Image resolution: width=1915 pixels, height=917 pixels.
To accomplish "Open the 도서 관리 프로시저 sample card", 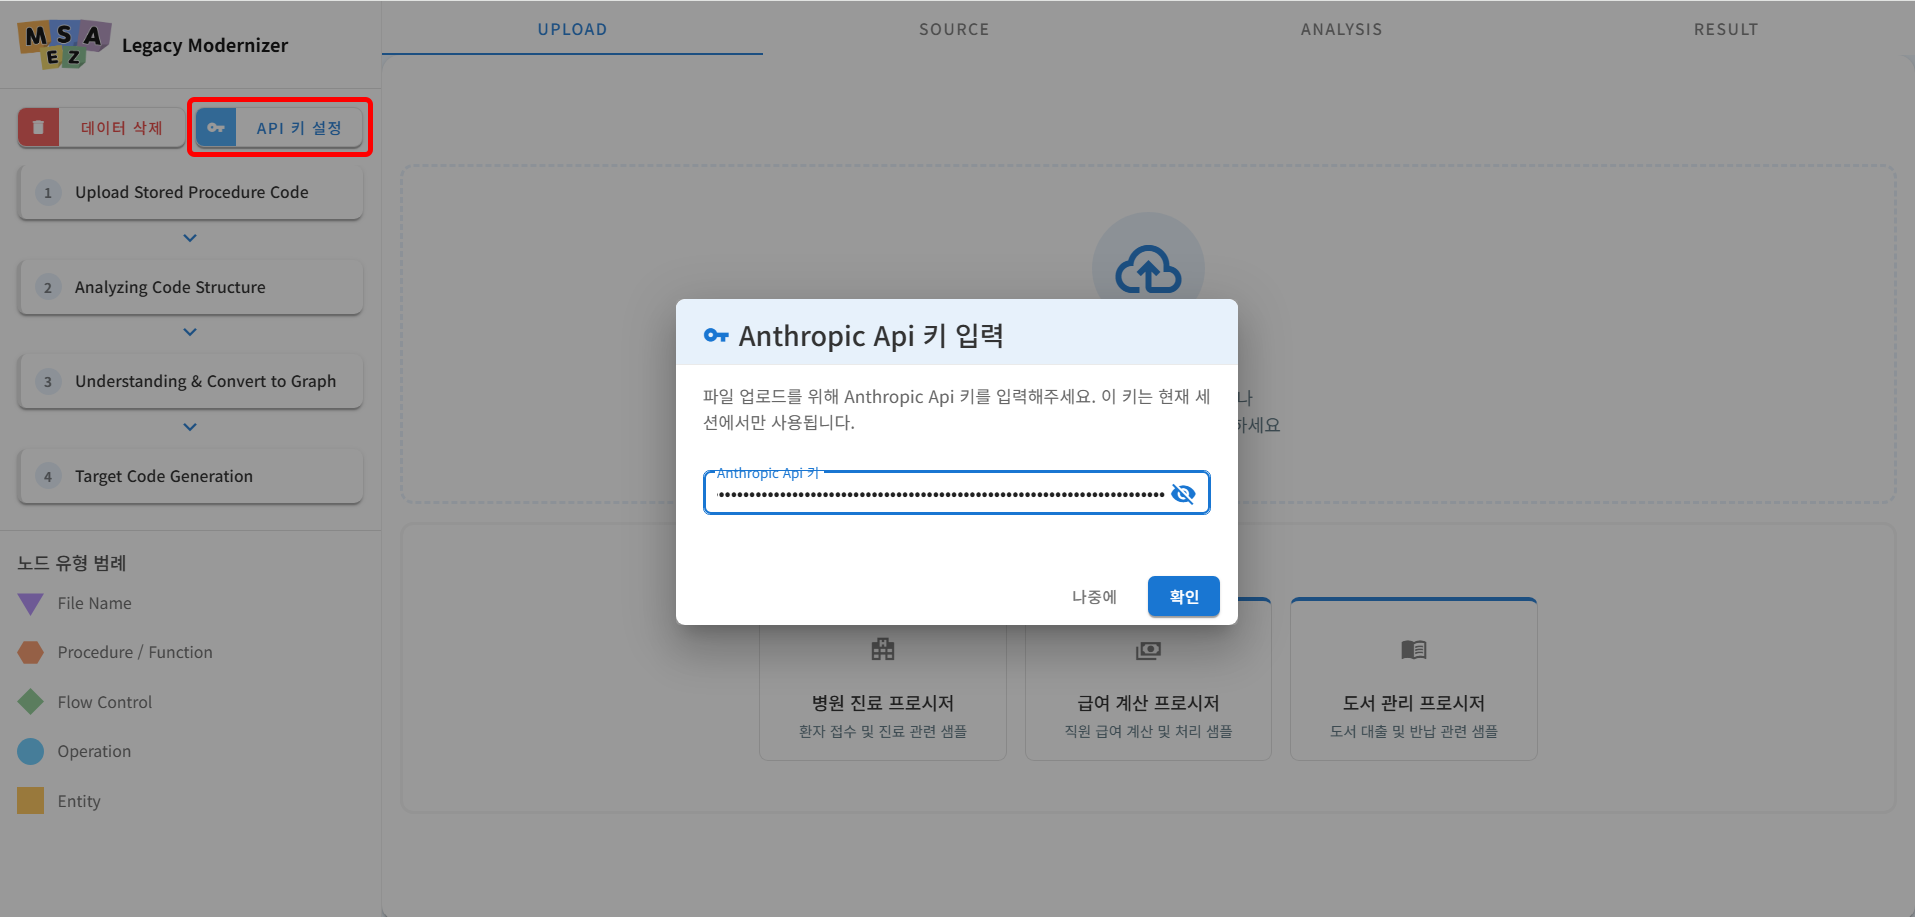I will [x=1414, y=680].
